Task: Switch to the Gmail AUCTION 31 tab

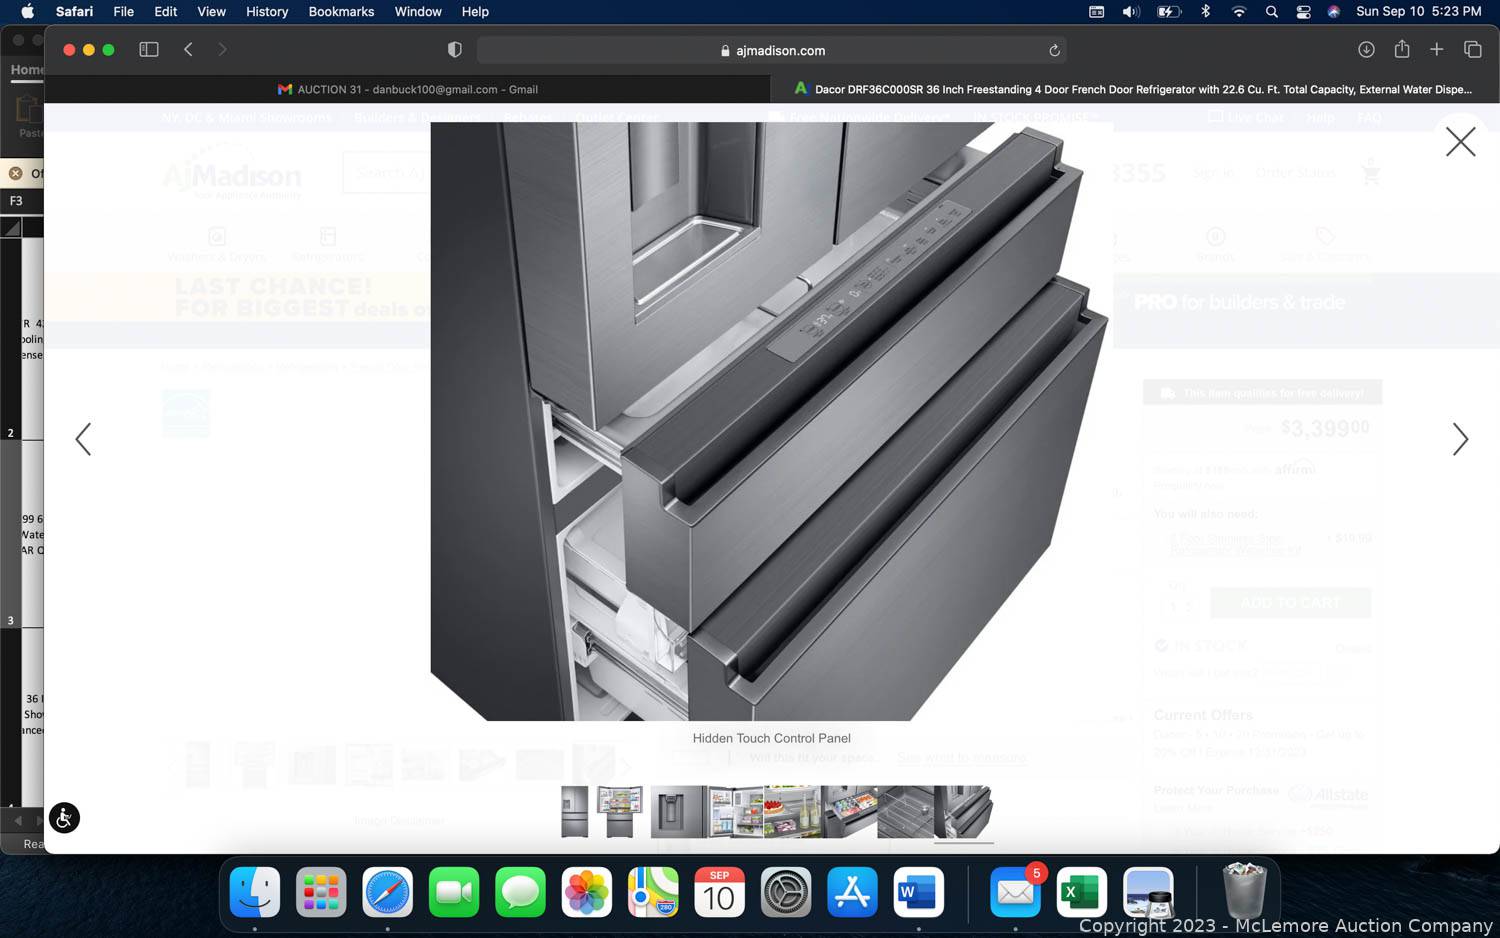Action: click(x=408, y=89)
